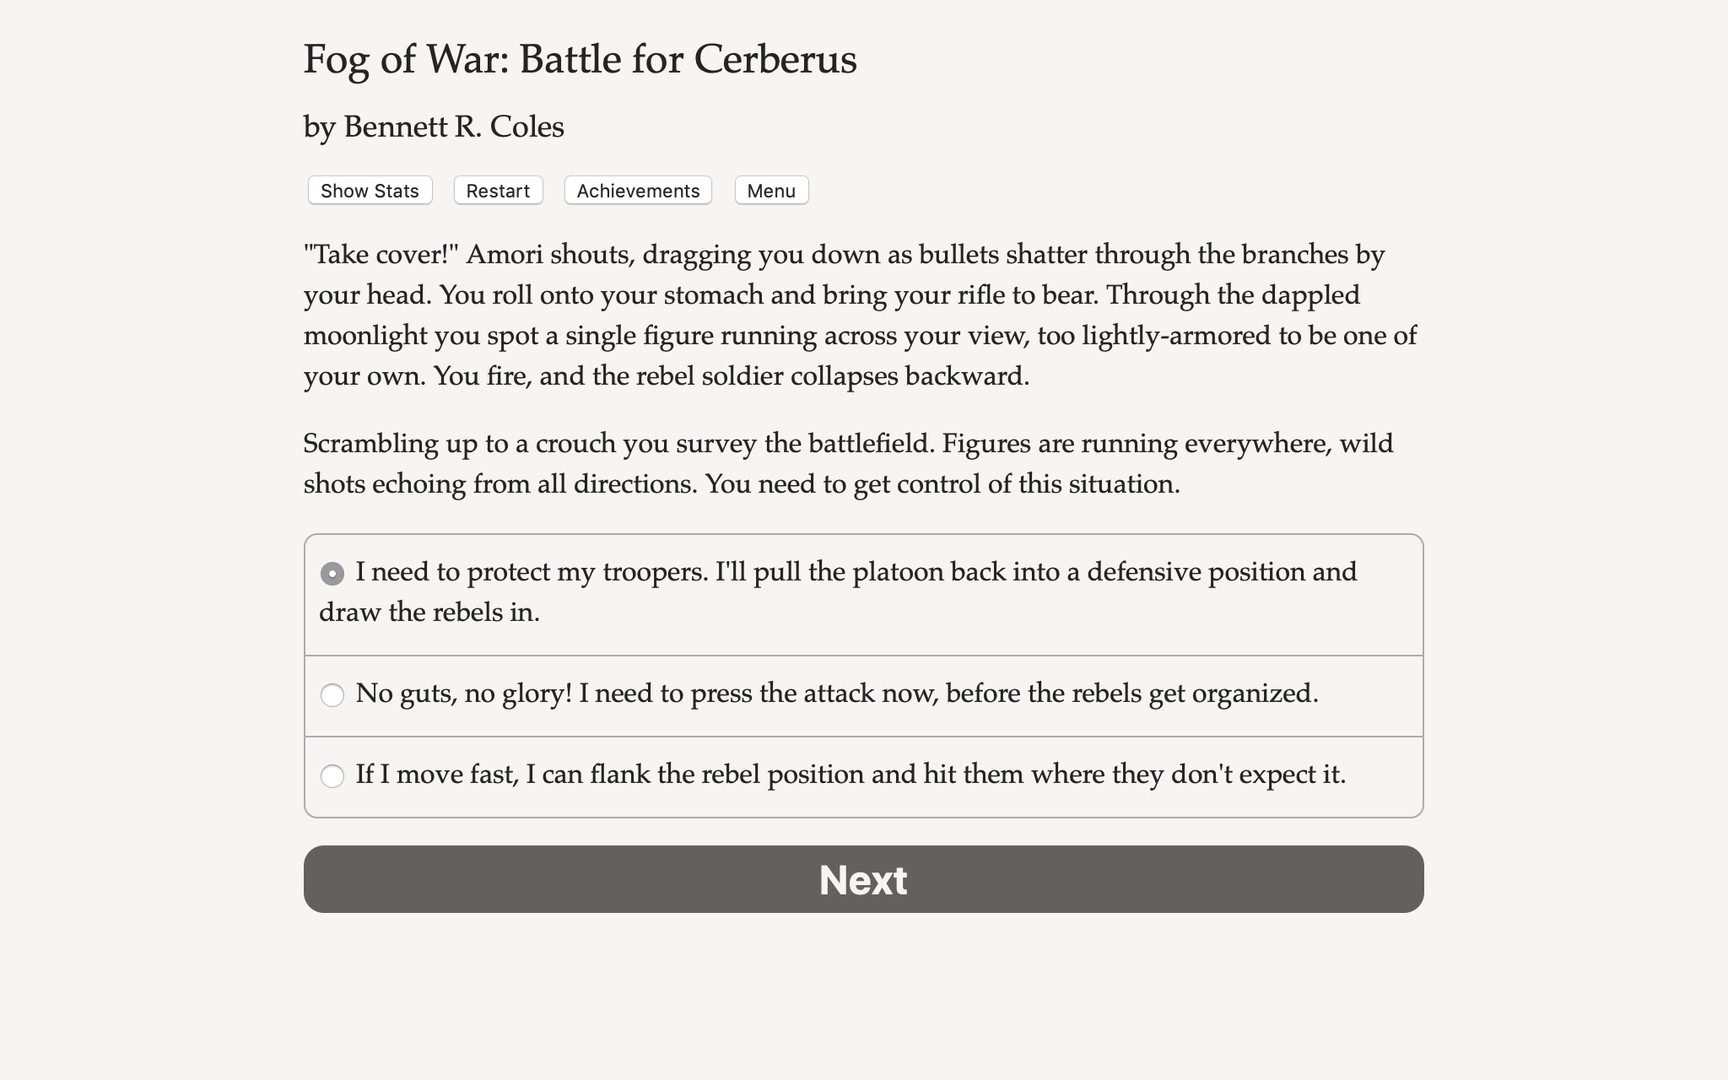Image resolution: width=1728 pixels, height=1080 pixels.
Task: Click the title 'Fog of War: Battle for Cerberus'
Action: tap(579, 60)
